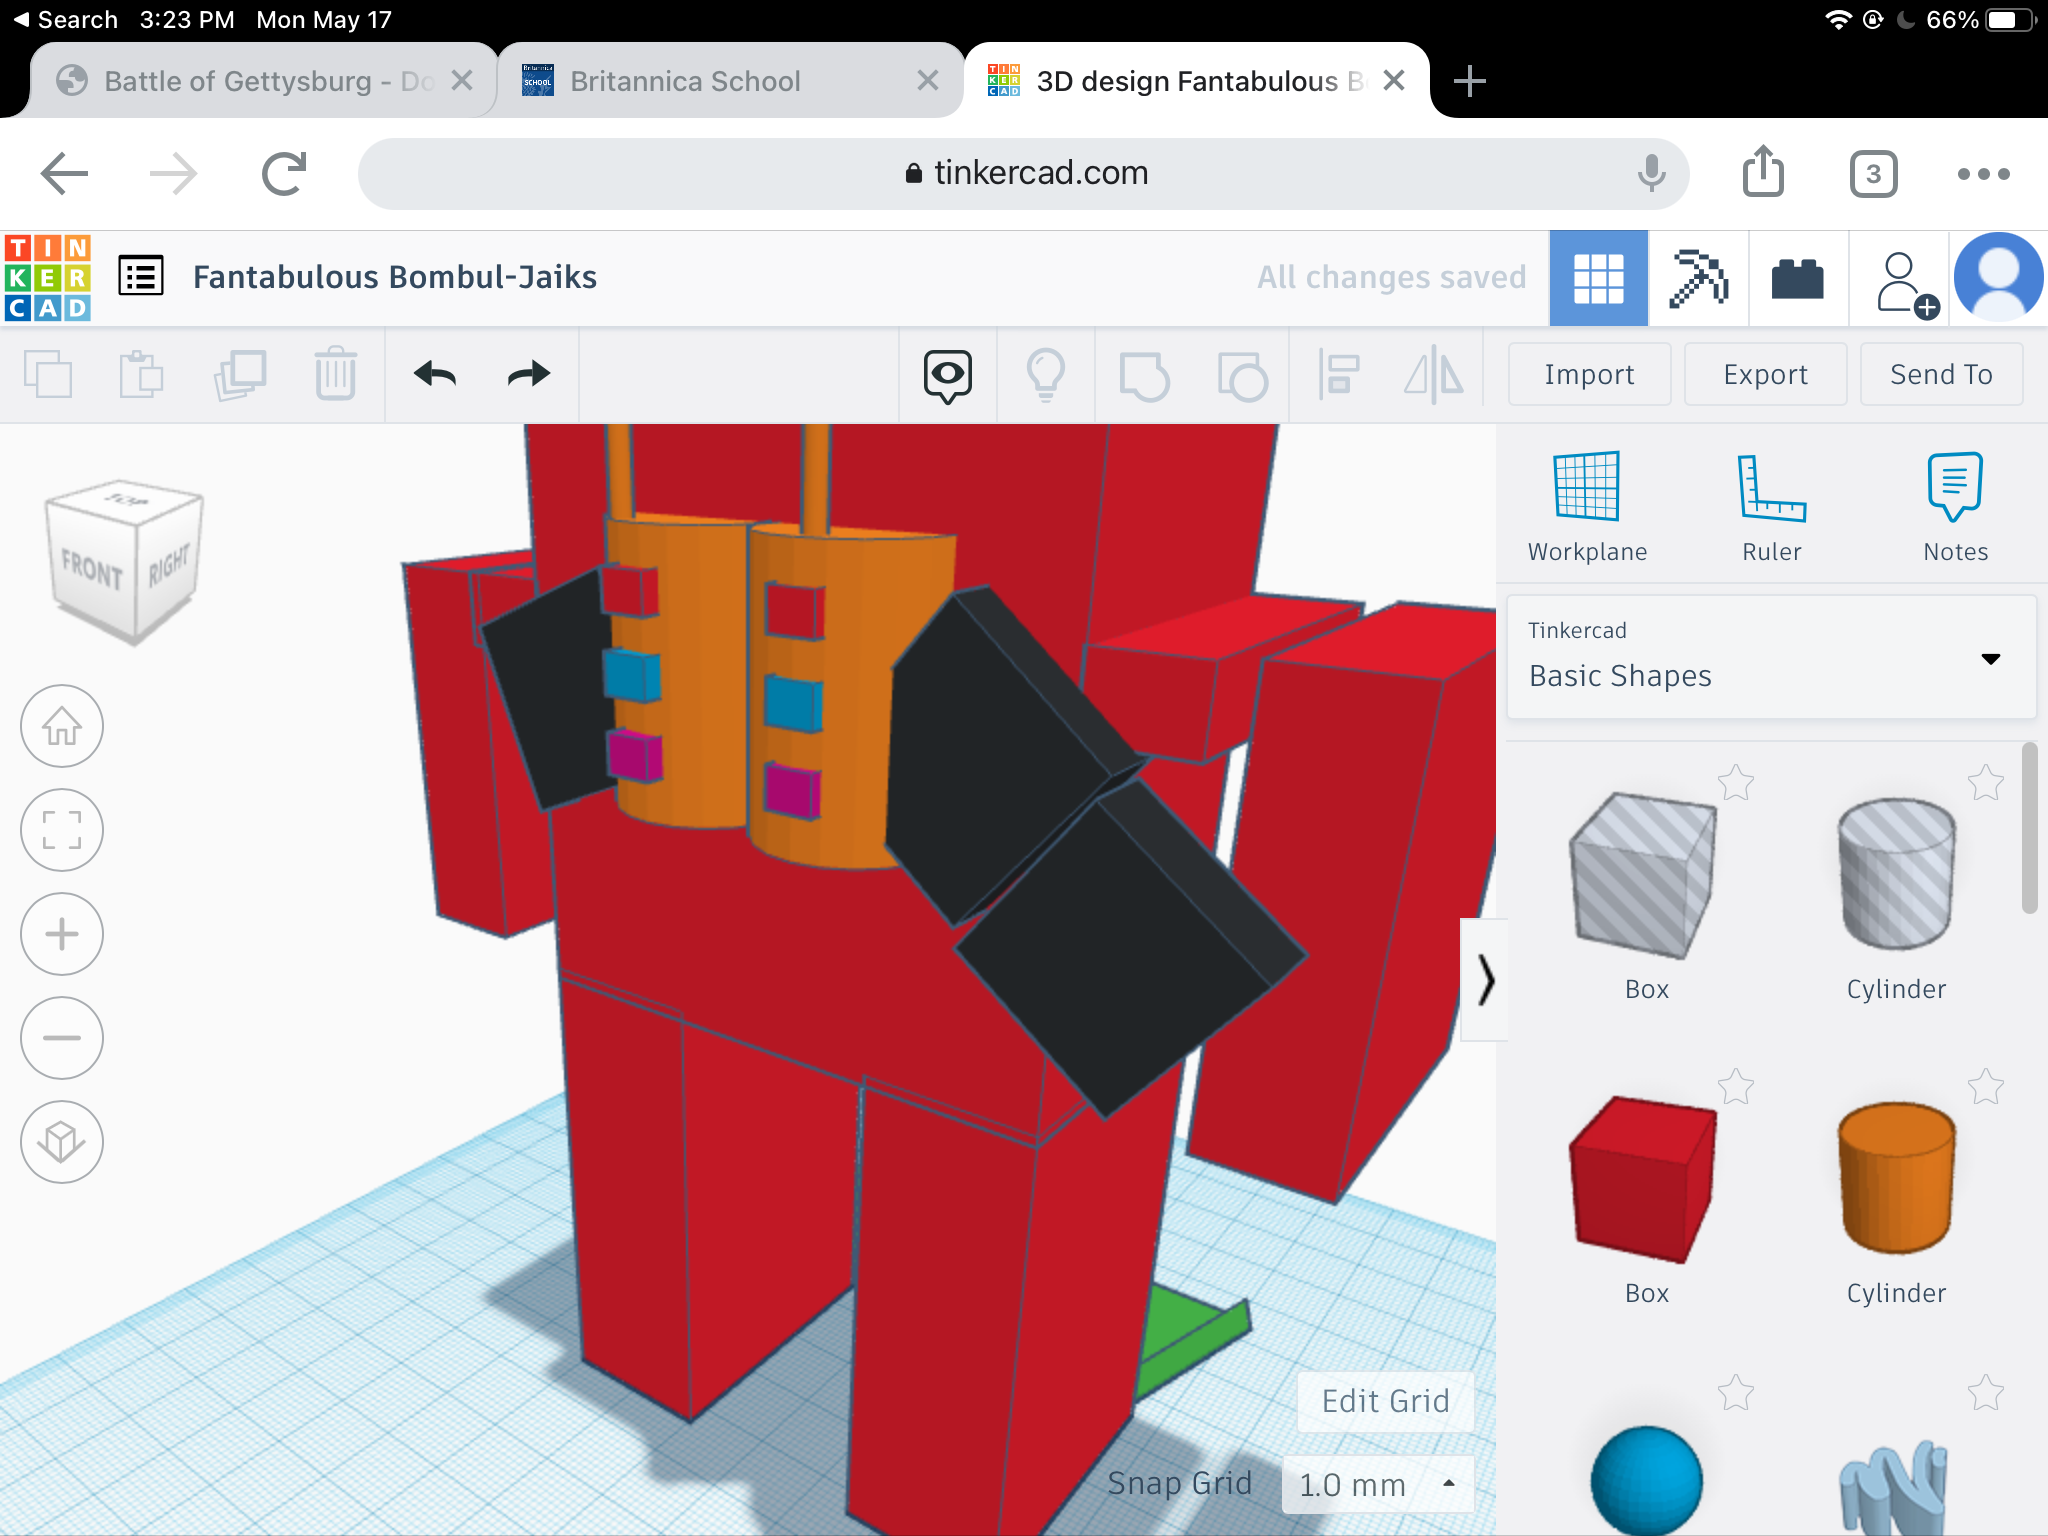Click the Mirror tool icon

pos(1433,375)
